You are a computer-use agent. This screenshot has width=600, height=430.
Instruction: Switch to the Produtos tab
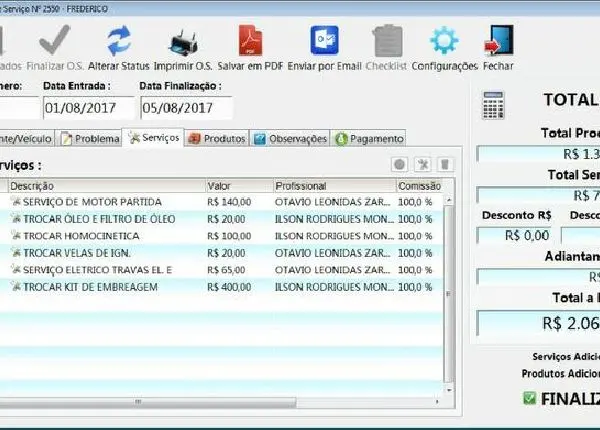pos(216,138)
